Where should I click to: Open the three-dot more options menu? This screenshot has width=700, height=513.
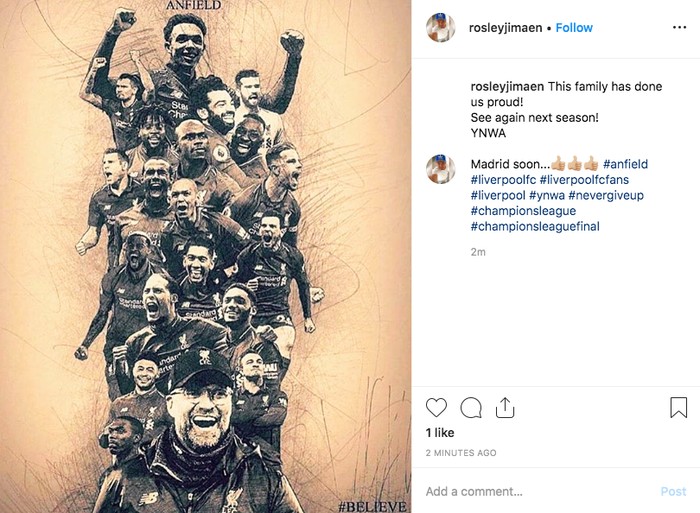(679, 28)
